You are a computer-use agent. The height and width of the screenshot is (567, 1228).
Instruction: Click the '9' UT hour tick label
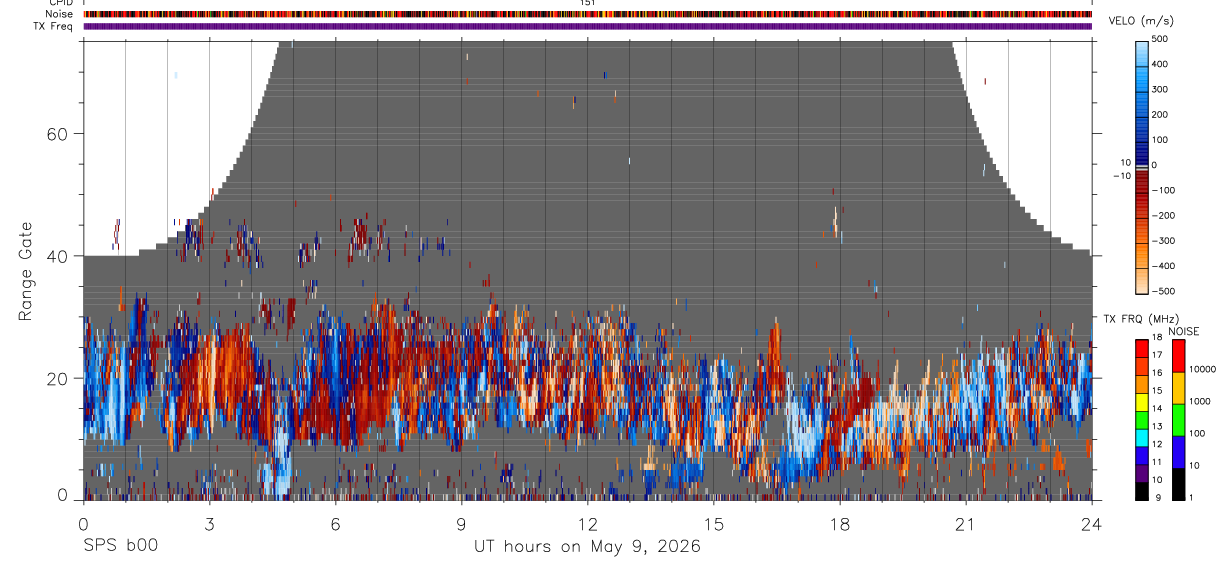461,523
